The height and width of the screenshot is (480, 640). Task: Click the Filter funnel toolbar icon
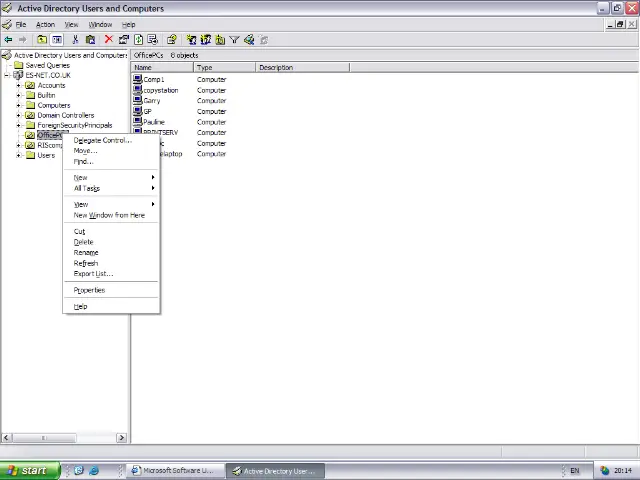(x=234, y=40)
